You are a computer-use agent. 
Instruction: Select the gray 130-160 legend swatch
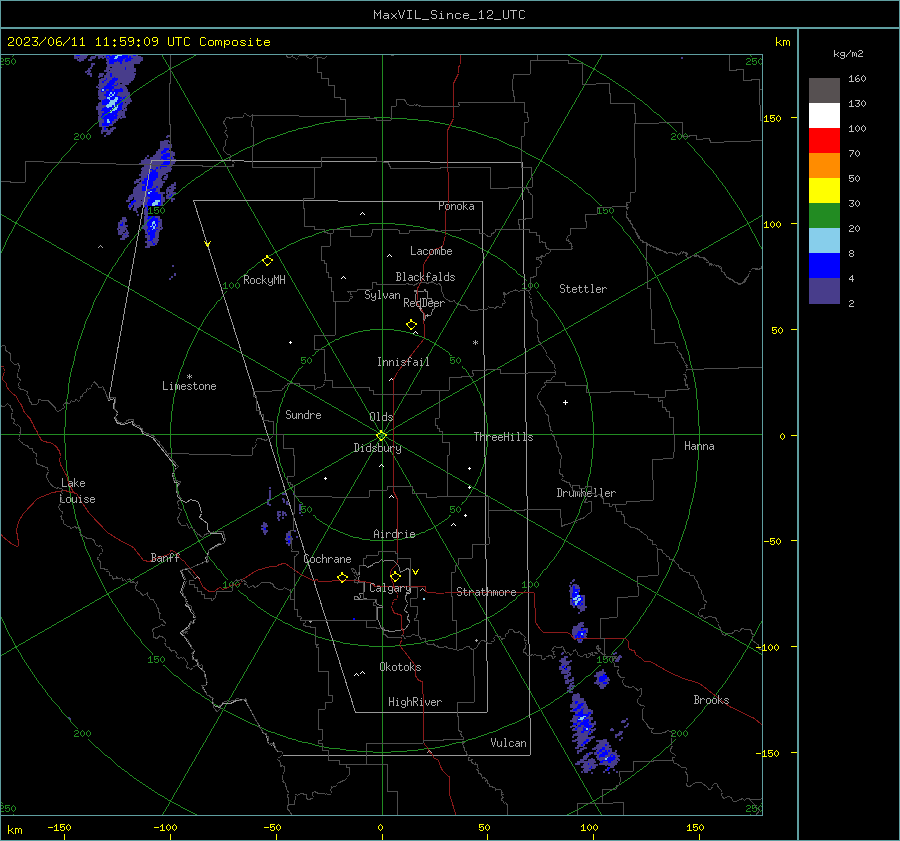click(x=824, y=90)
